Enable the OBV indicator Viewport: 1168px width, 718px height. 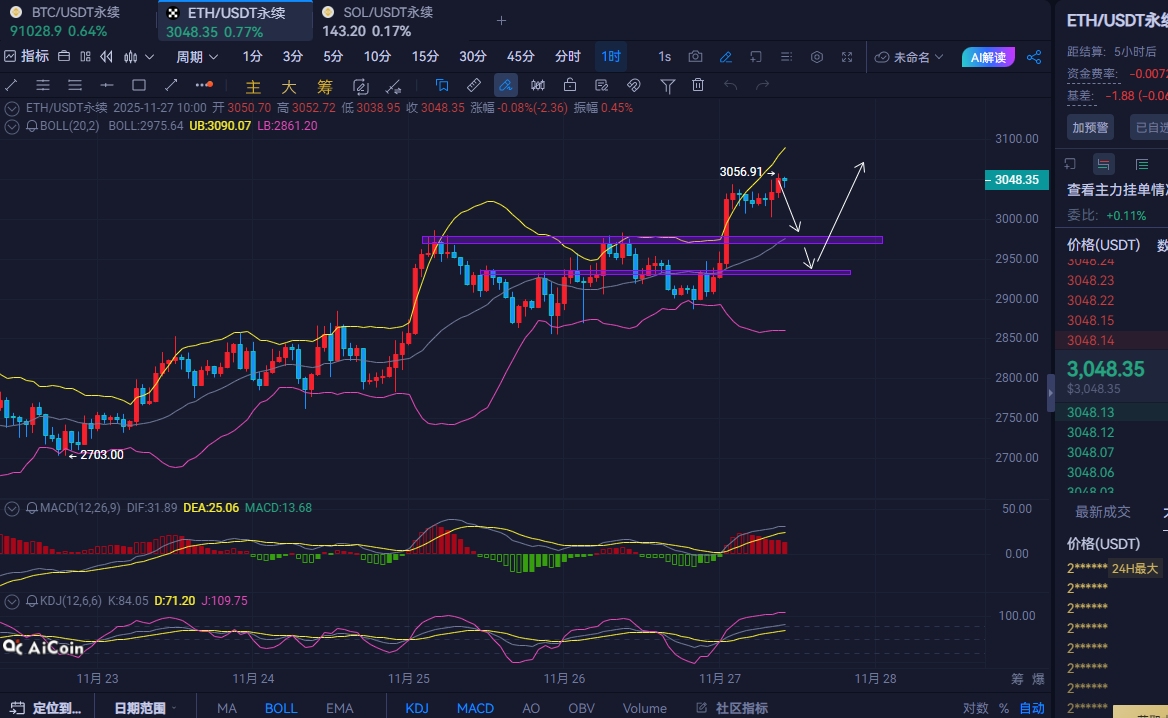[x=582, y=708]
